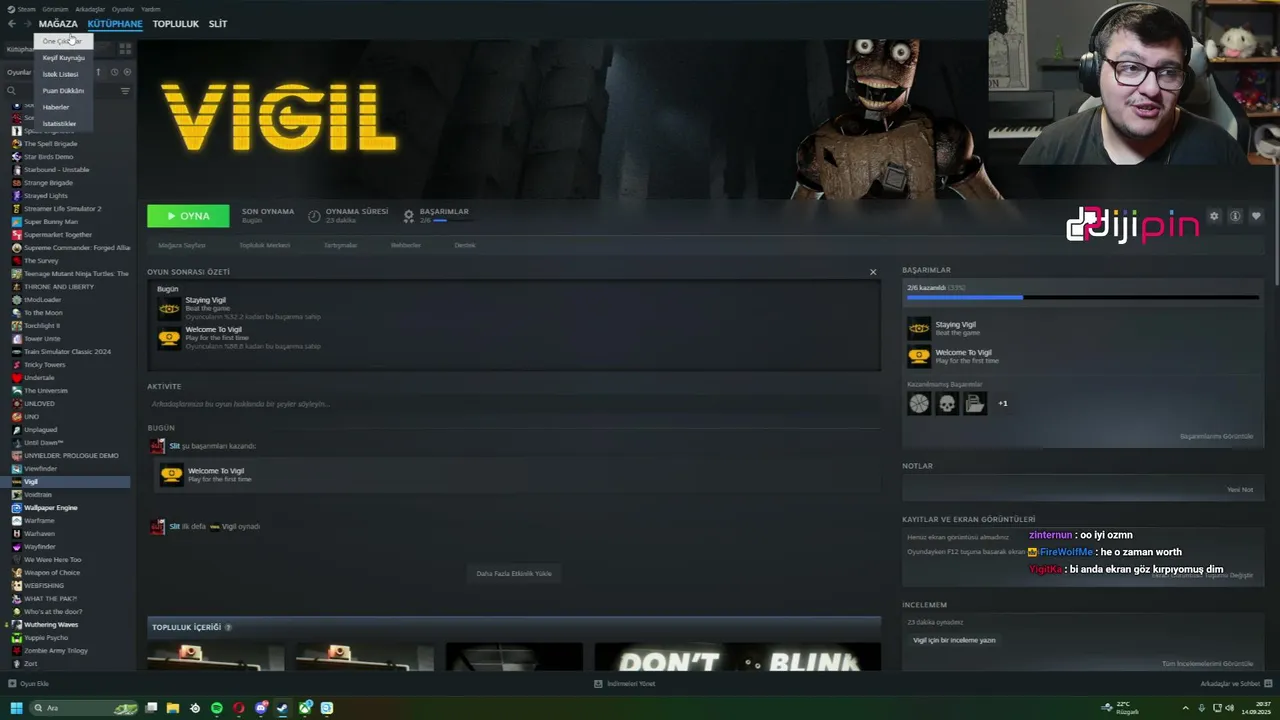Open the Windows Start button
The image size is (1280, 720).
point(16,708)
